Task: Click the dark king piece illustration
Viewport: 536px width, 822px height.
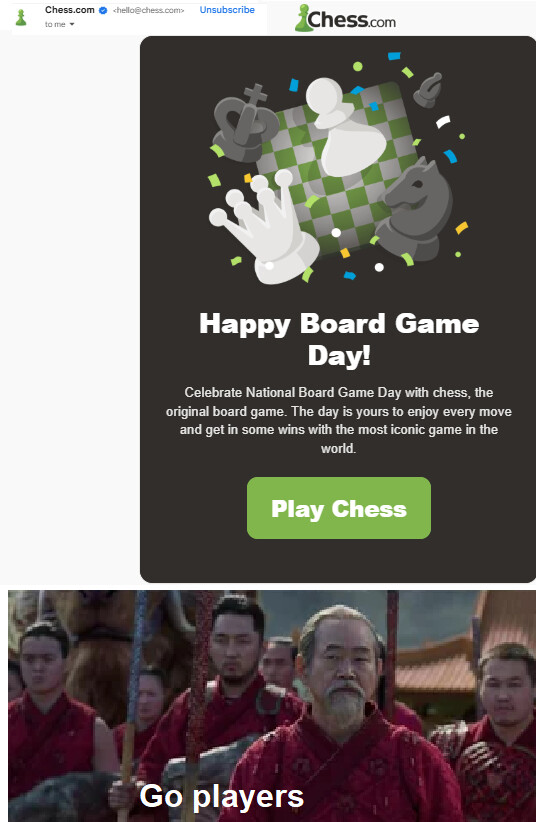Action: pyautogui.click(x=244, y=124)
